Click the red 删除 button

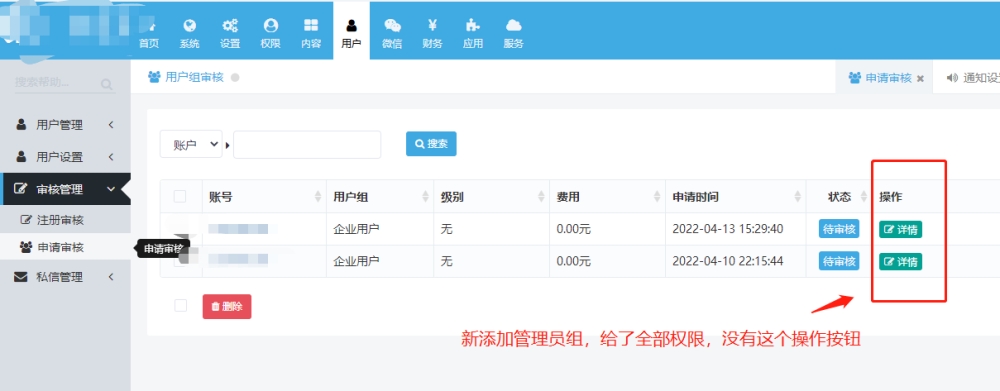click(227, 306)
